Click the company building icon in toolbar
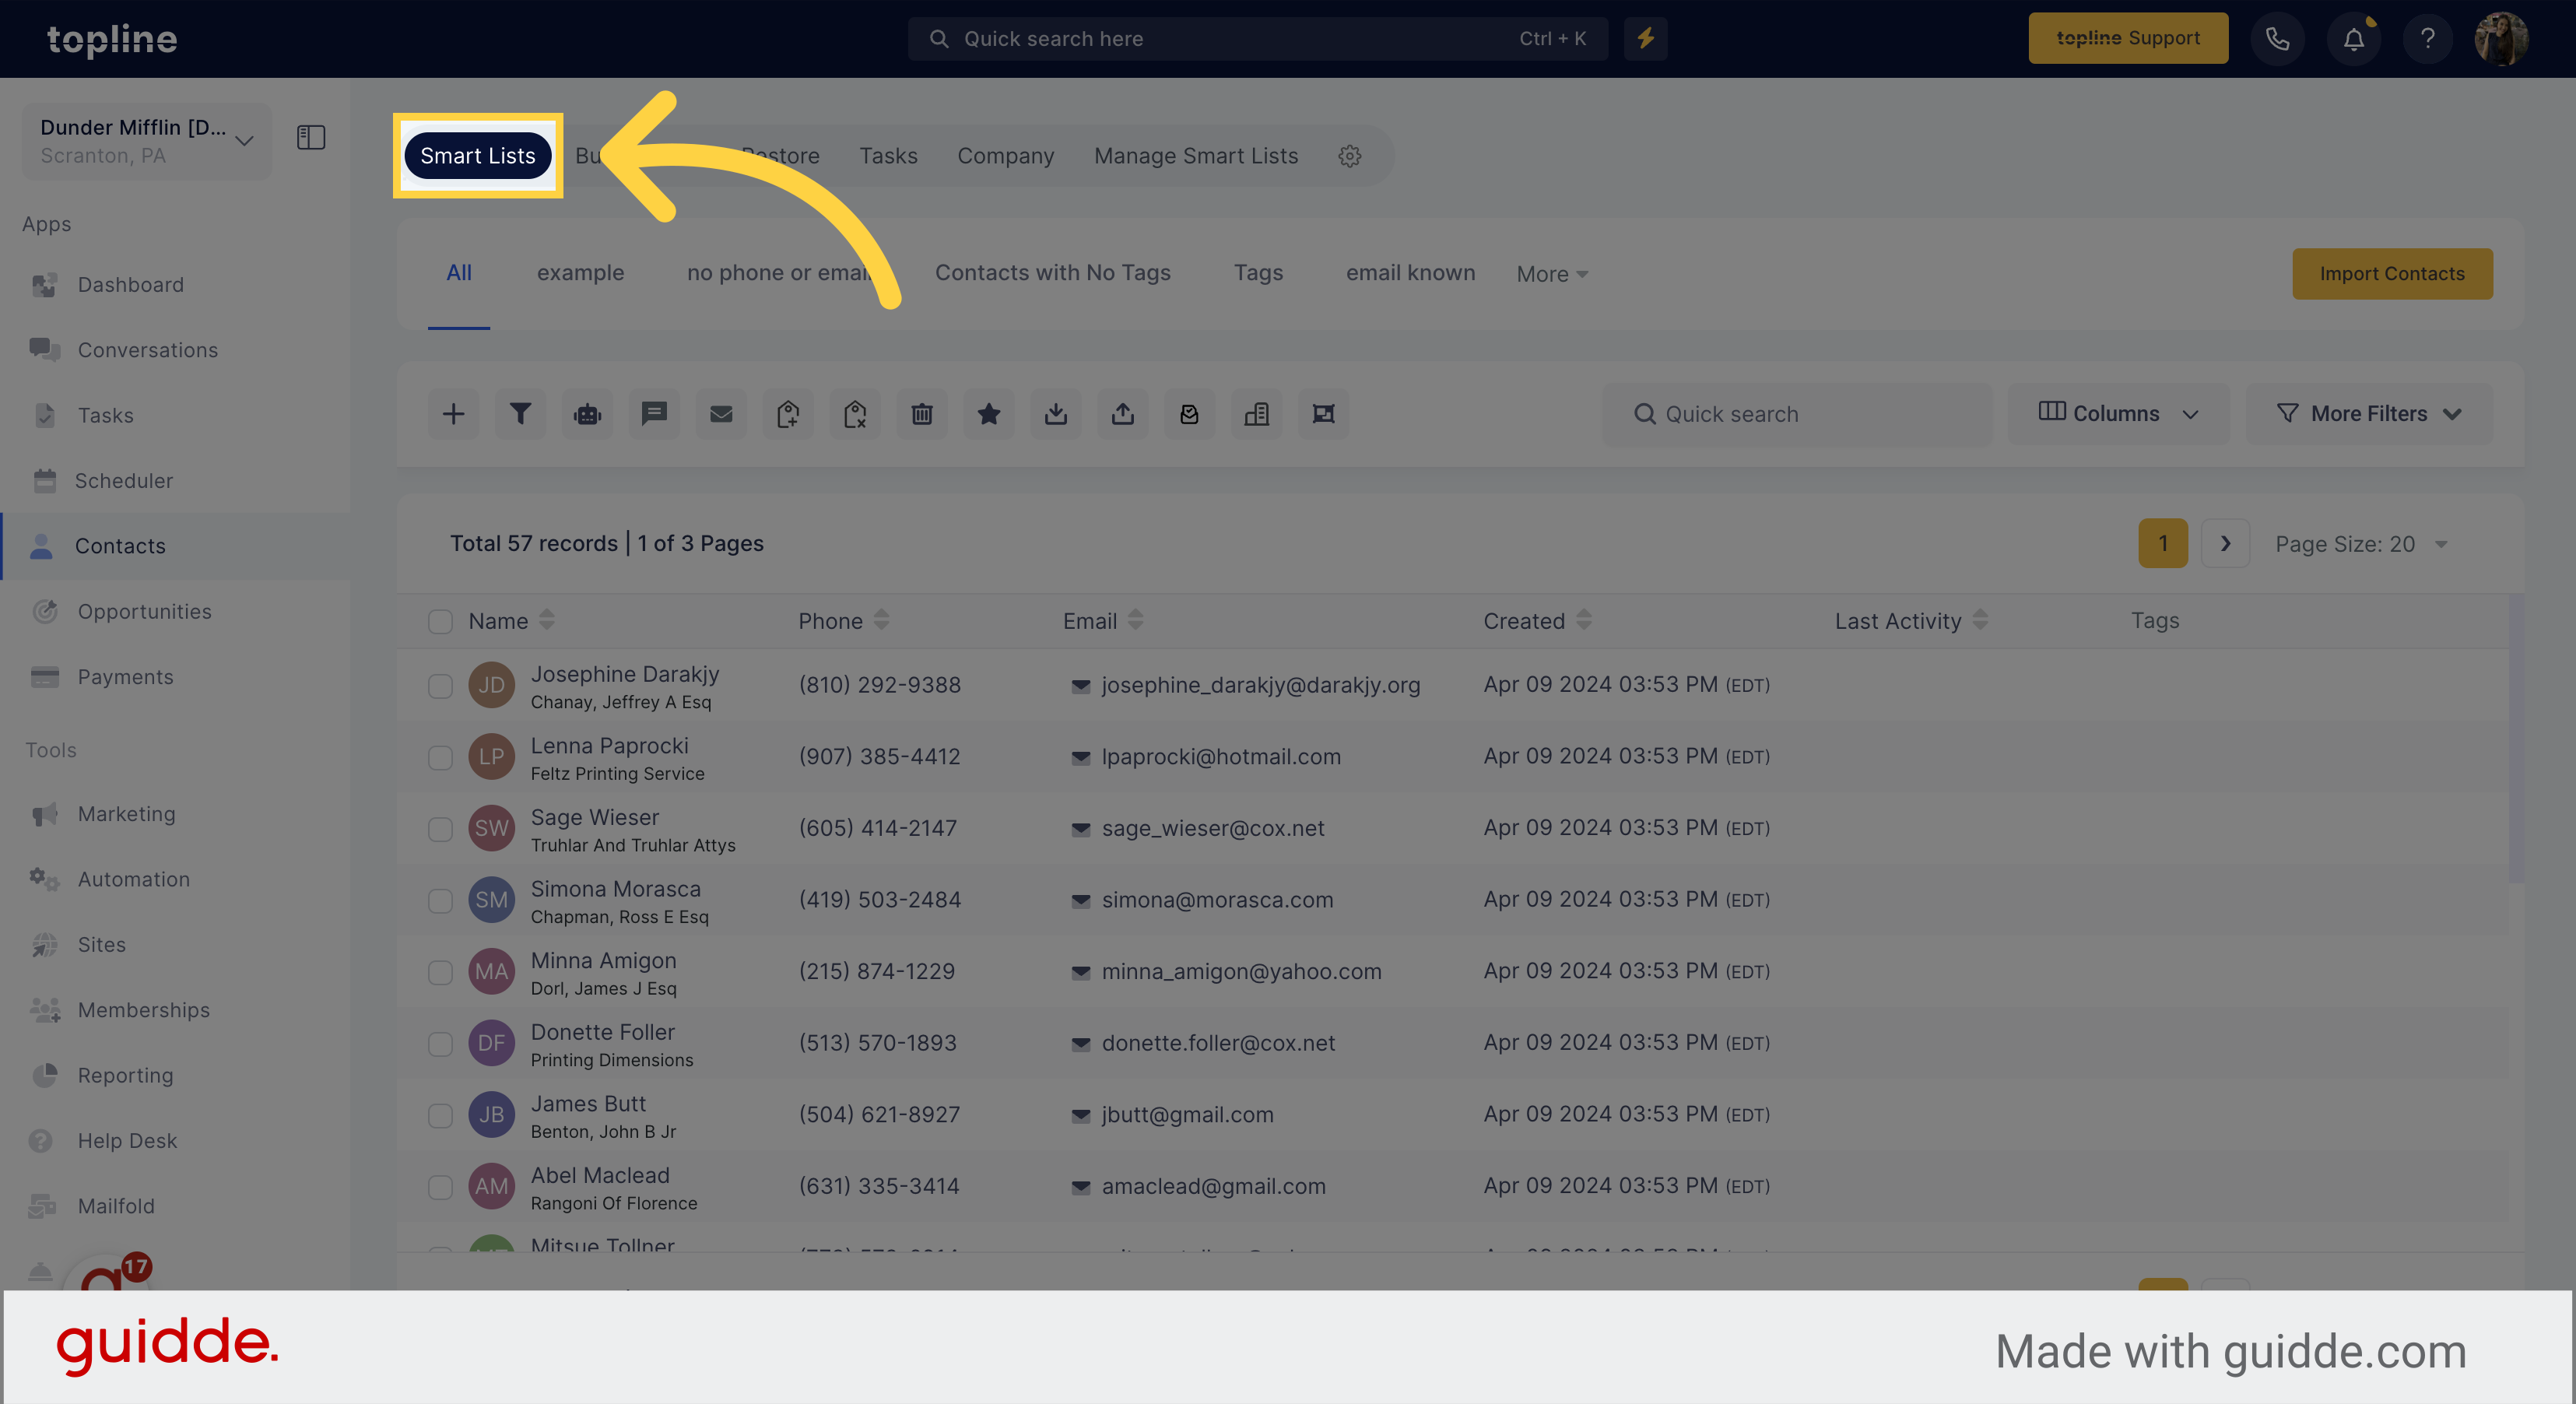This screenshot has width=2576, height=1404. pos(1257,414)
